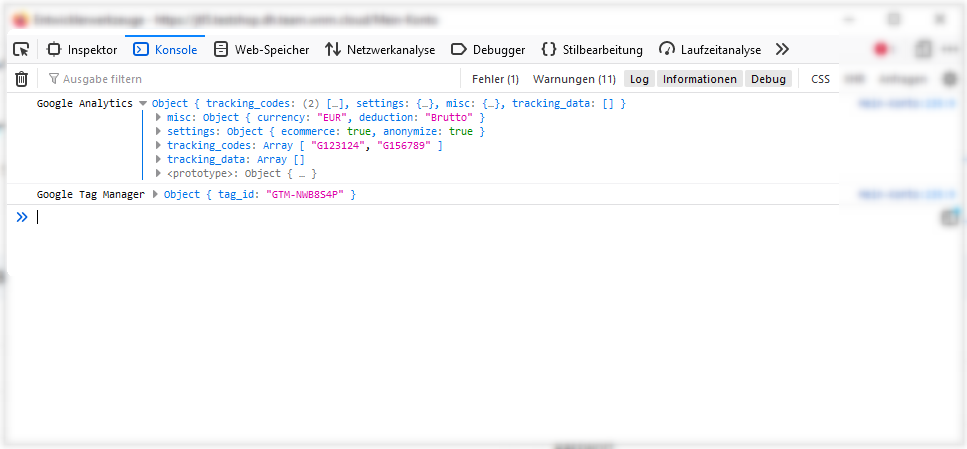Click the "EUR" currency value
967x449 pixels.
point(332,117)
